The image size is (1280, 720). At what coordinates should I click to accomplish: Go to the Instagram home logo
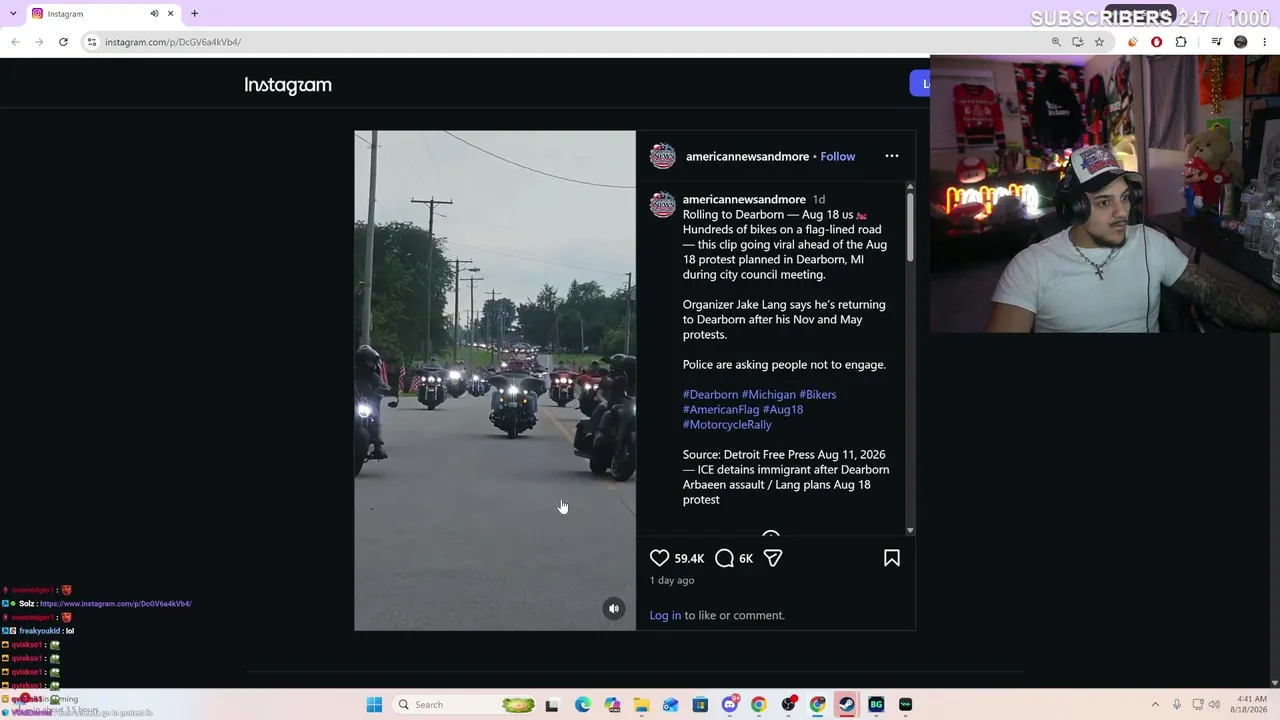[x=288, y=85]
